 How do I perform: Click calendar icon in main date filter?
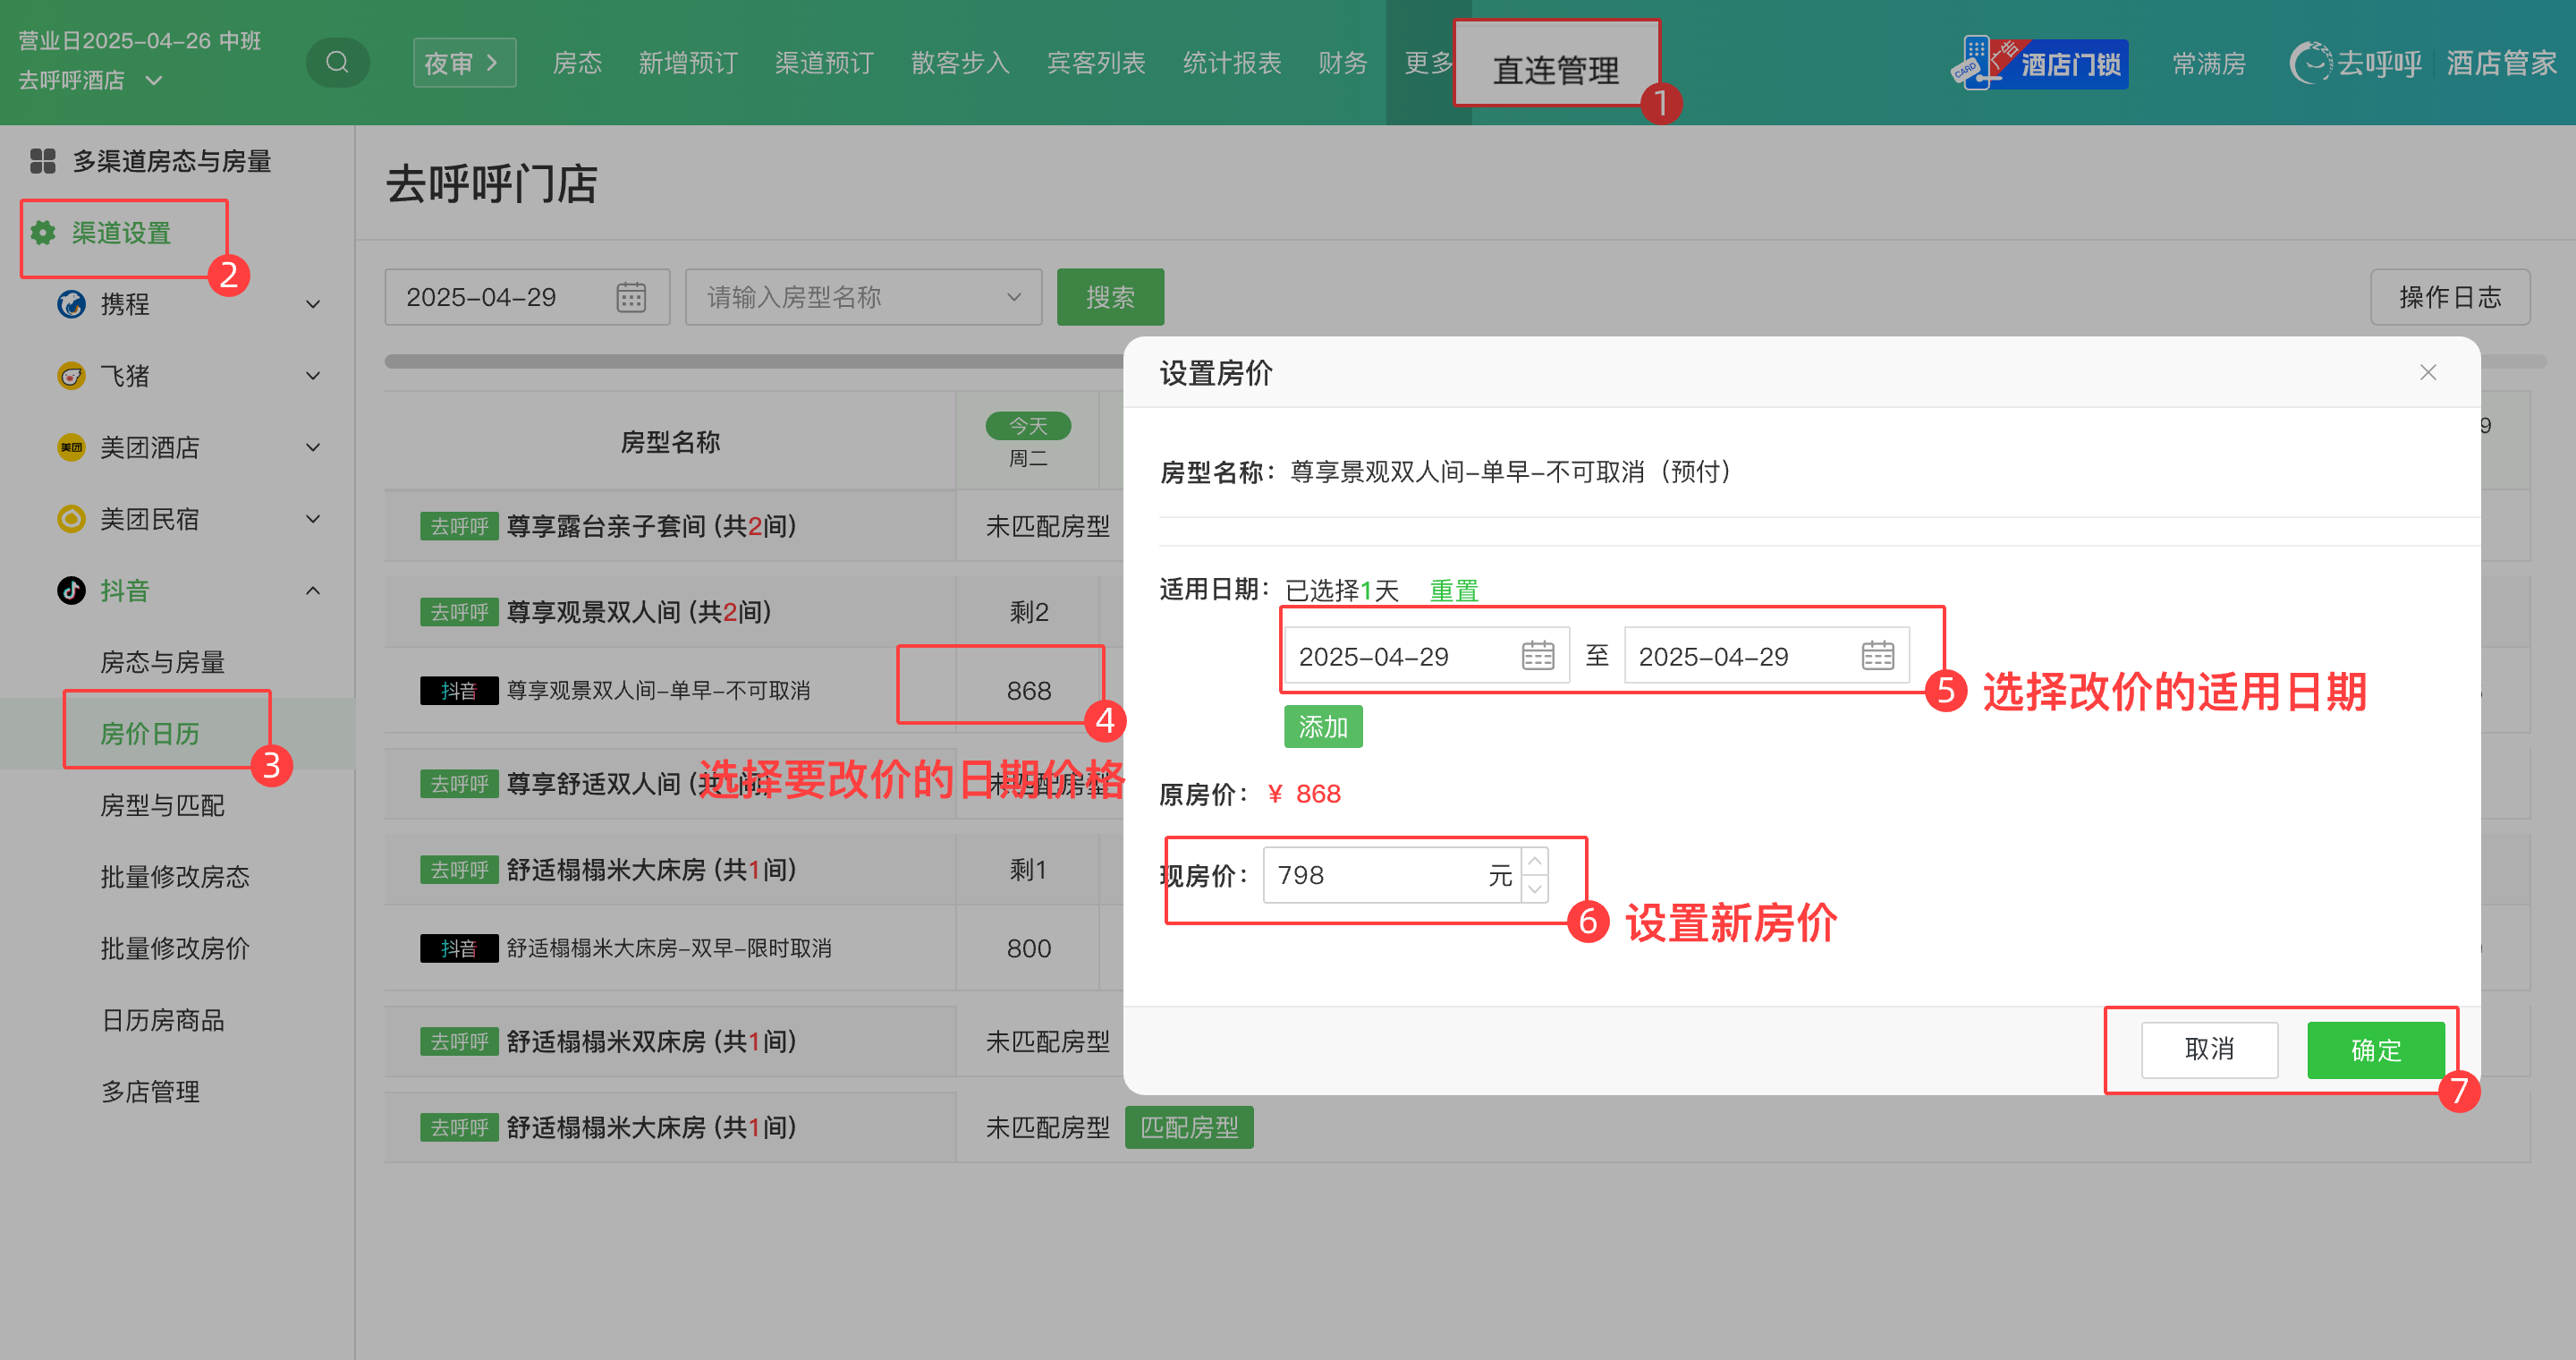[631, 297]
